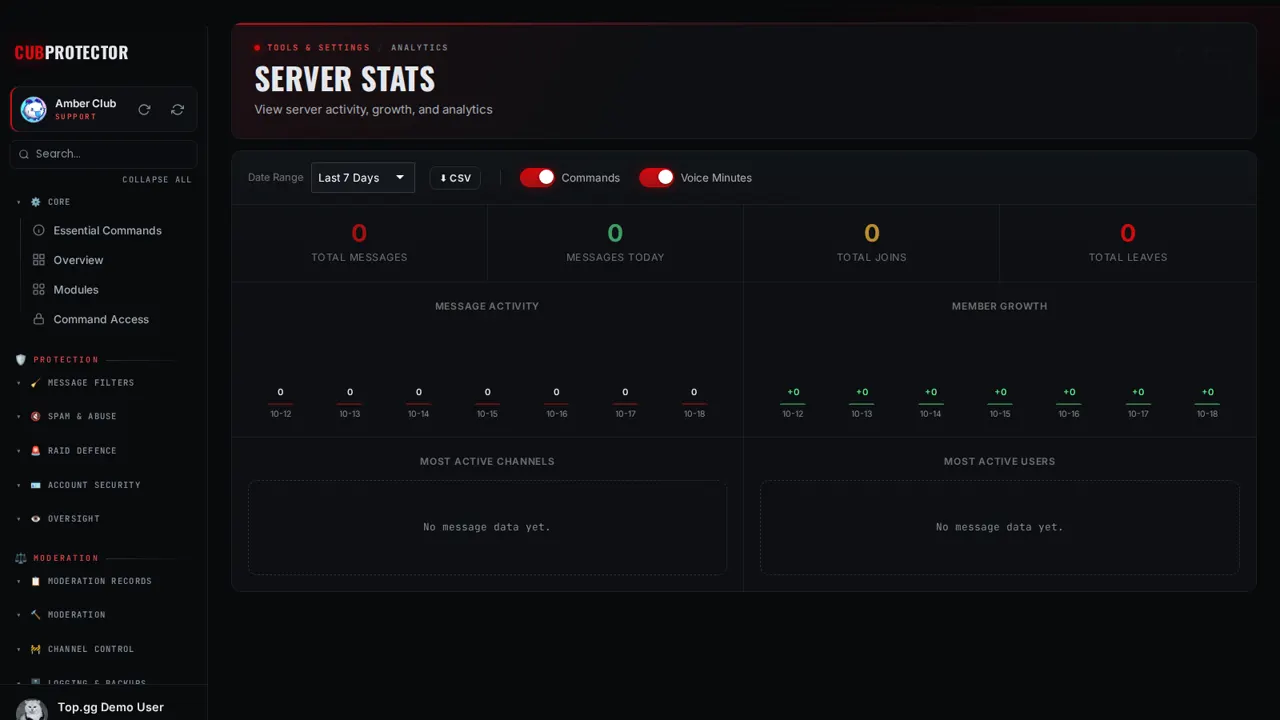Click the Total Messages stat card
This screenshot has width=1280, height=720.
pos(360,243)
